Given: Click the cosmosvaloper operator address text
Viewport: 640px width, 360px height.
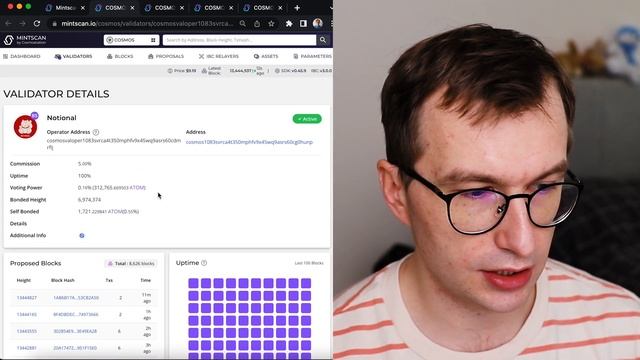Looking at the screenshot, I should coord(113,144).
